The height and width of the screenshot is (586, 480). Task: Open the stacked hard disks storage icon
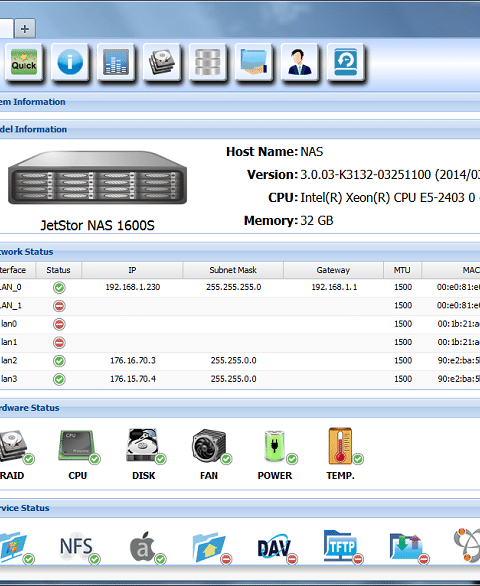[x=162, y=62]
